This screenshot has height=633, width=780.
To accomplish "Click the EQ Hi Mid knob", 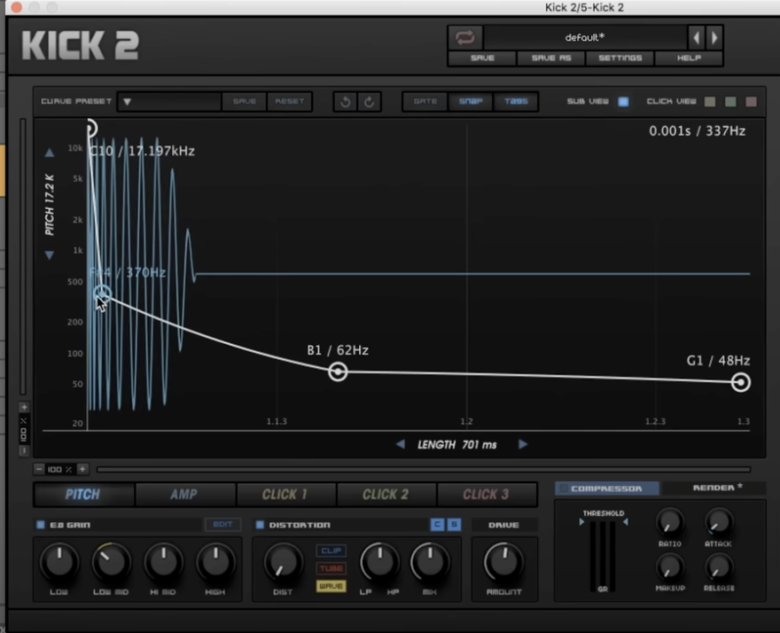I will (x=164, y=563).
